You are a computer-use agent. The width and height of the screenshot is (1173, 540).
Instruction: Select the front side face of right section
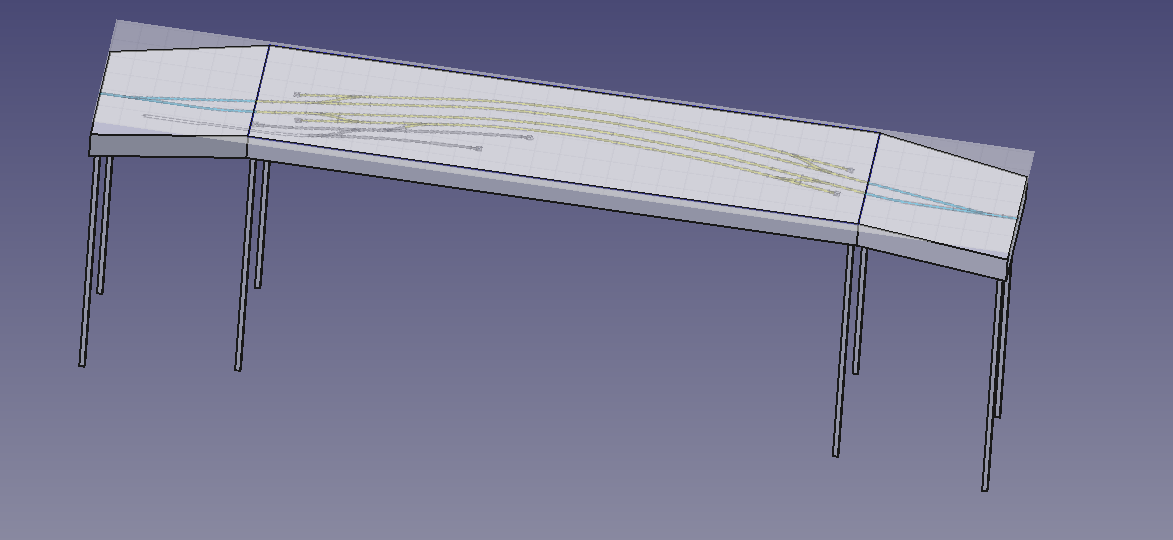[930, 259]
